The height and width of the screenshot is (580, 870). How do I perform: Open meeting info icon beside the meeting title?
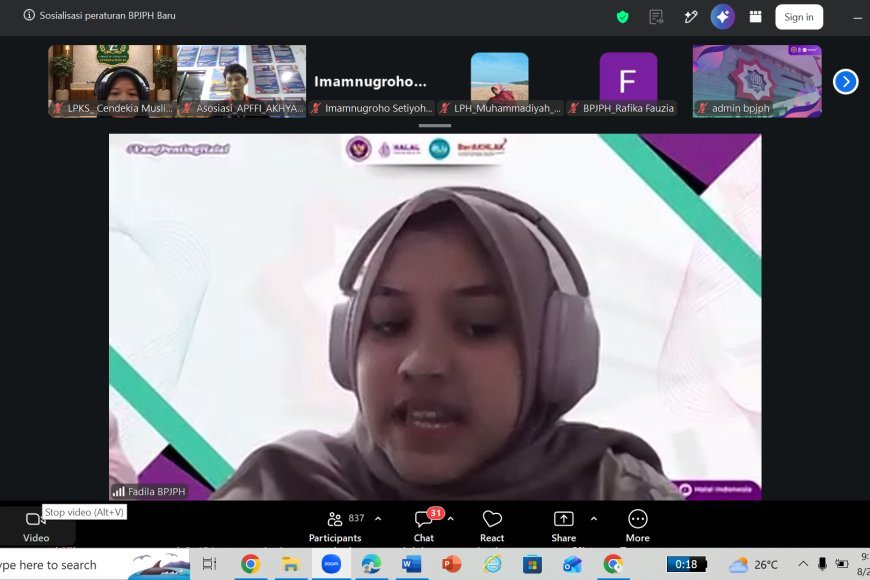click(x=29, y=15)
